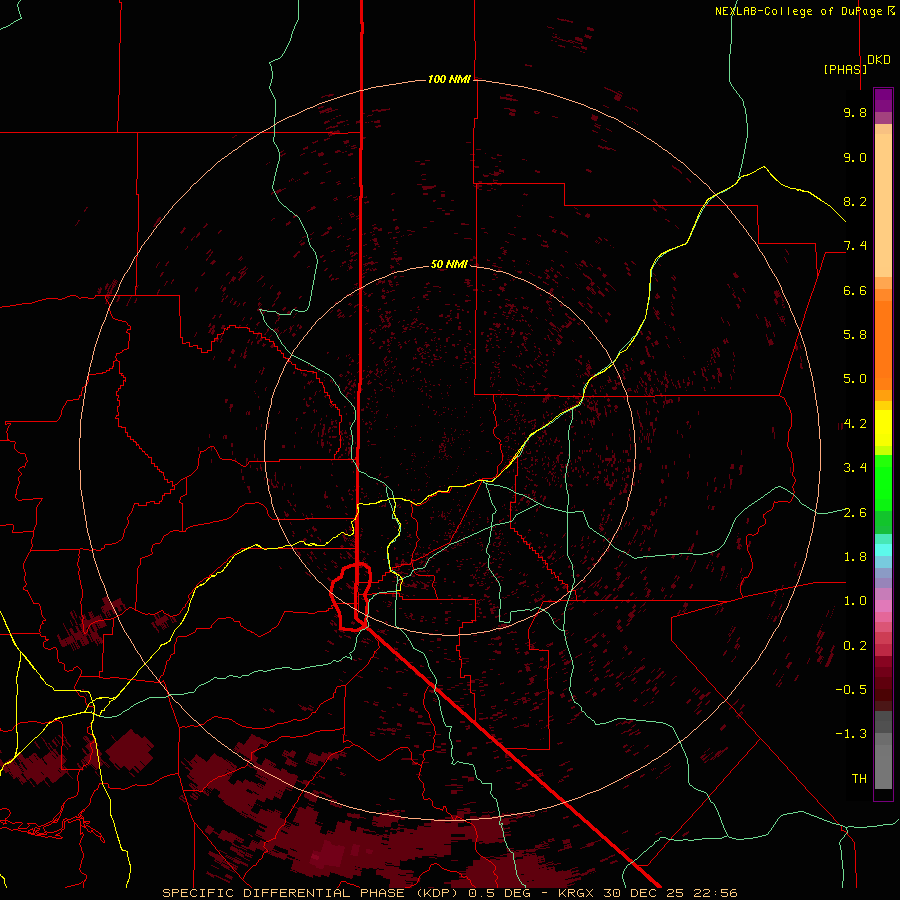
Task: Click the 7.4 value on the color scale
Action: pyautogui.click(x=855, y=246)
